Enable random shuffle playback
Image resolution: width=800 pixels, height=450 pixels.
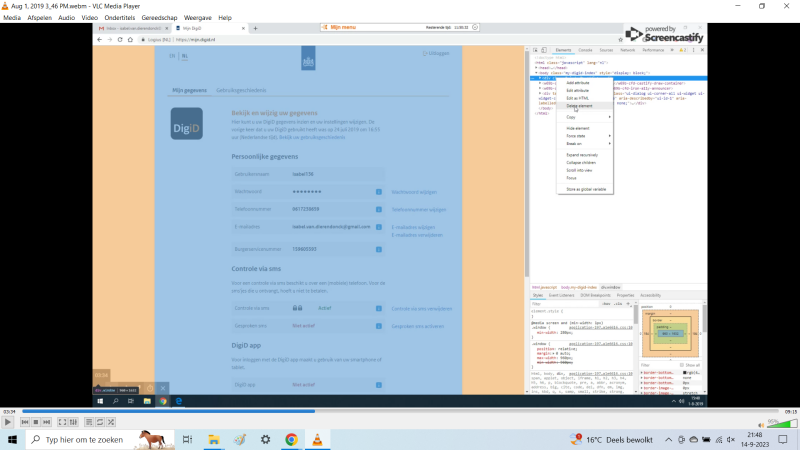(111, 423)
